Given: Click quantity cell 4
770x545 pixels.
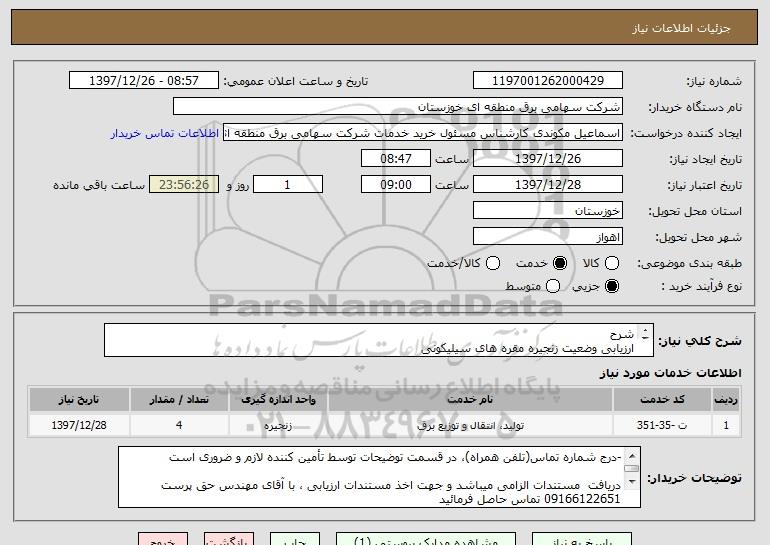Looking at the screenshot, I should pyautogui.click(x=179, y=425).
